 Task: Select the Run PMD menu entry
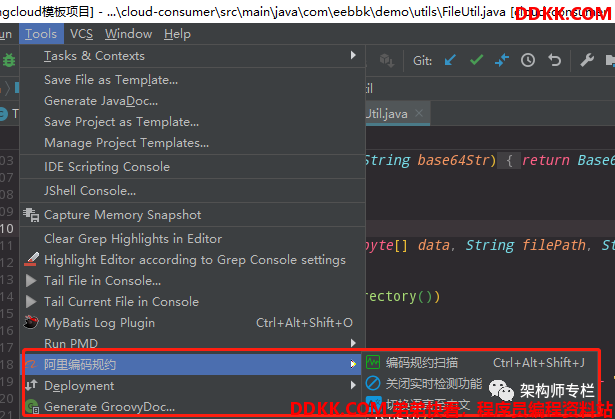tap(192, 343)
